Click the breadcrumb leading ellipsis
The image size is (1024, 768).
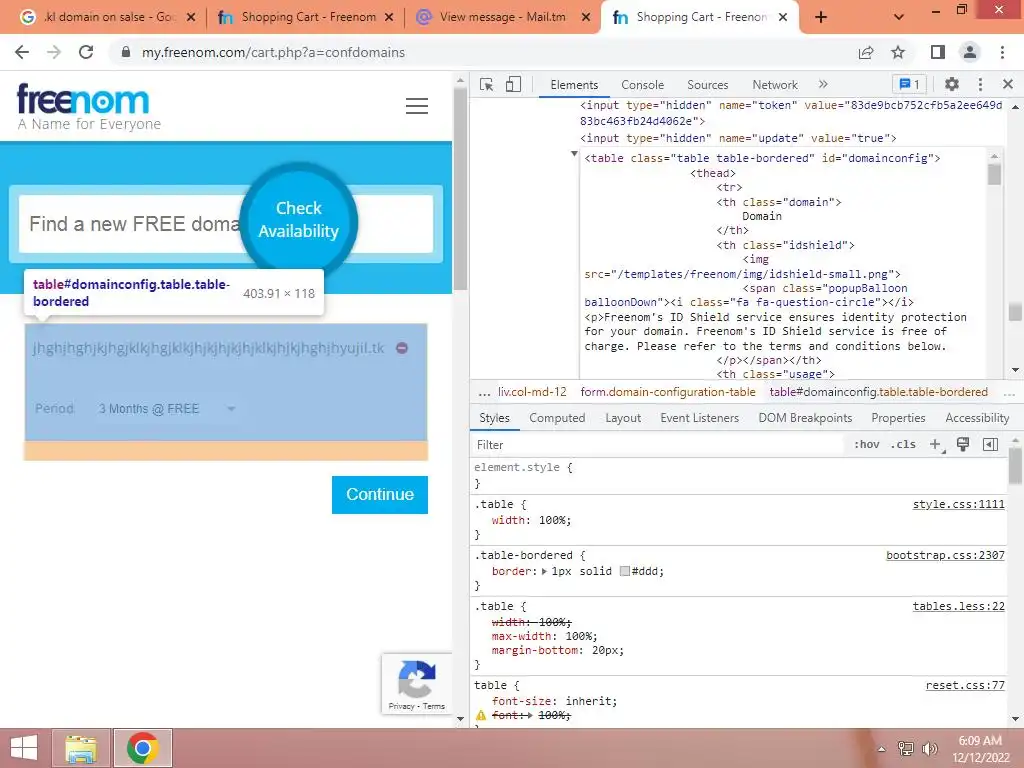tap(484, 392)
